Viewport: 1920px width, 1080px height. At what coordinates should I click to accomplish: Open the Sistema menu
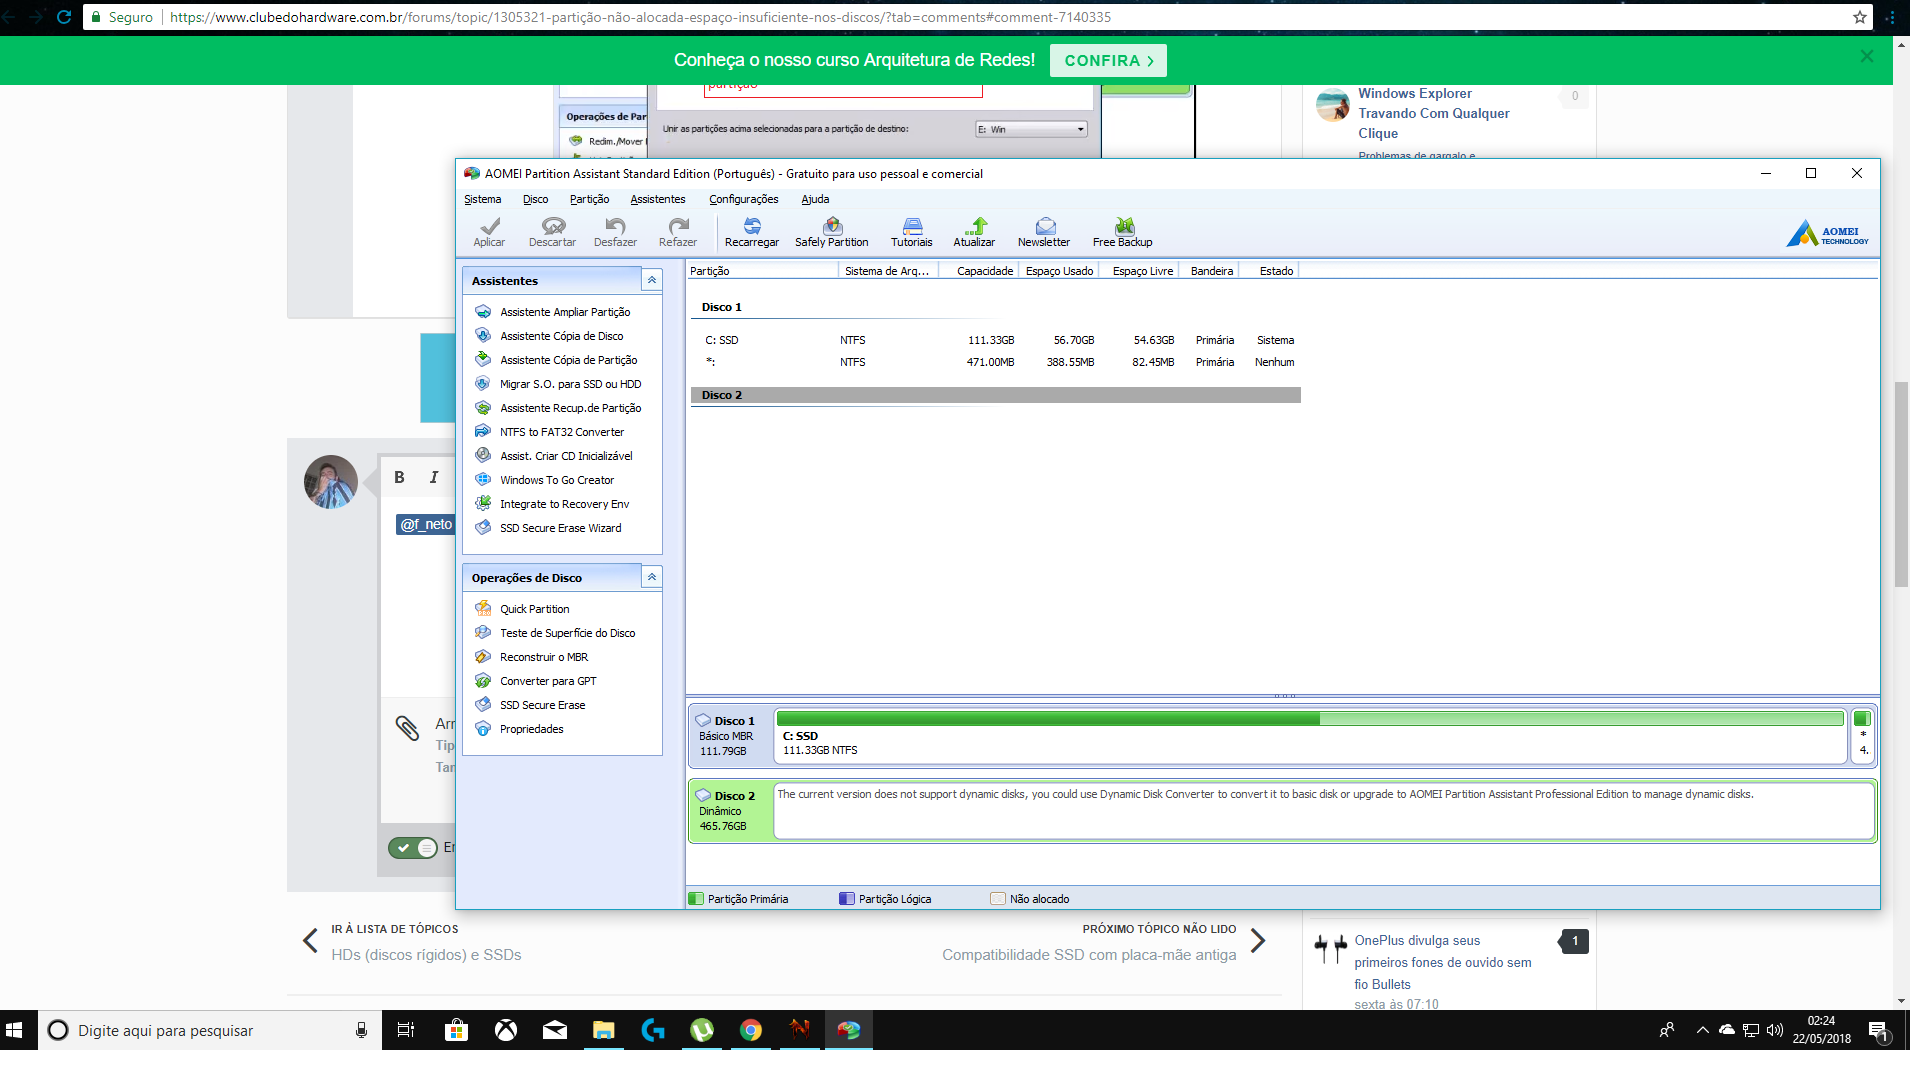click(483, 199)
